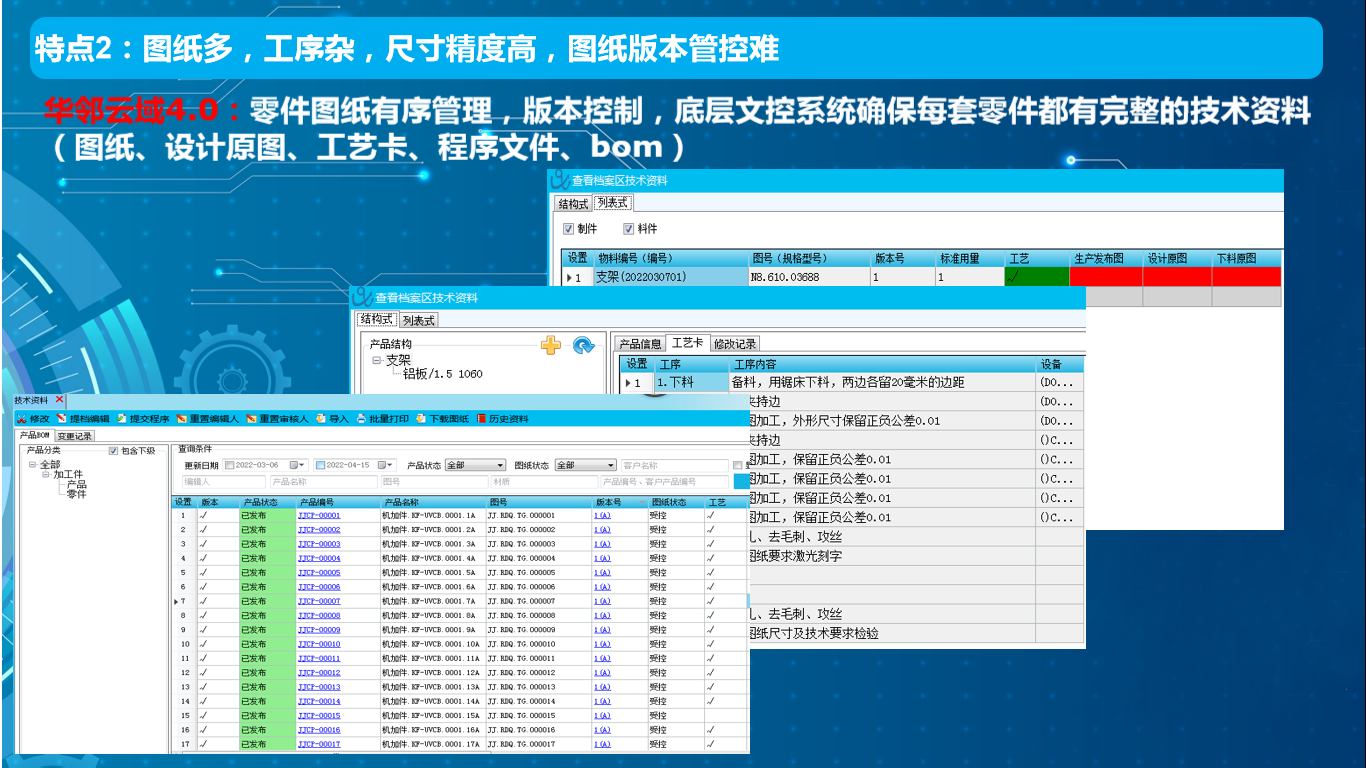Screen dimensions: 1366x768
Task: Click the 编辑人 input field
Action: [223, 481]
